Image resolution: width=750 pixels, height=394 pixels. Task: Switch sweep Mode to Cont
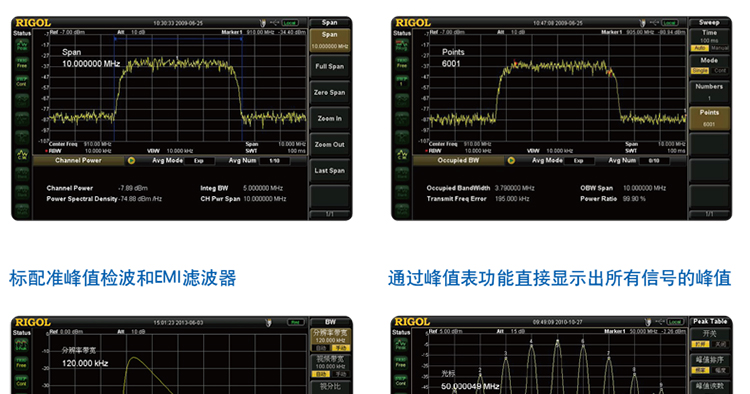pyautogui.click(x=720, y=70)
